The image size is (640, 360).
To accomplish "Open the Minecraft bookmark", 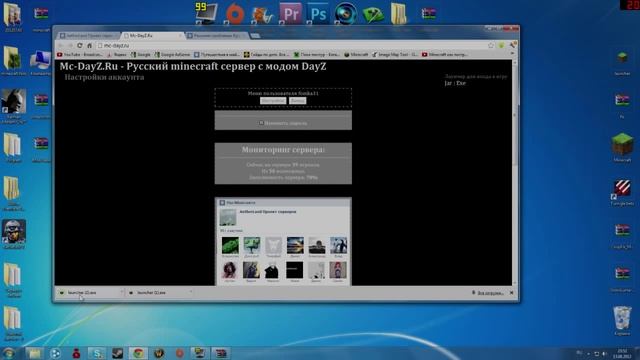I will click(x=356, y=54).
